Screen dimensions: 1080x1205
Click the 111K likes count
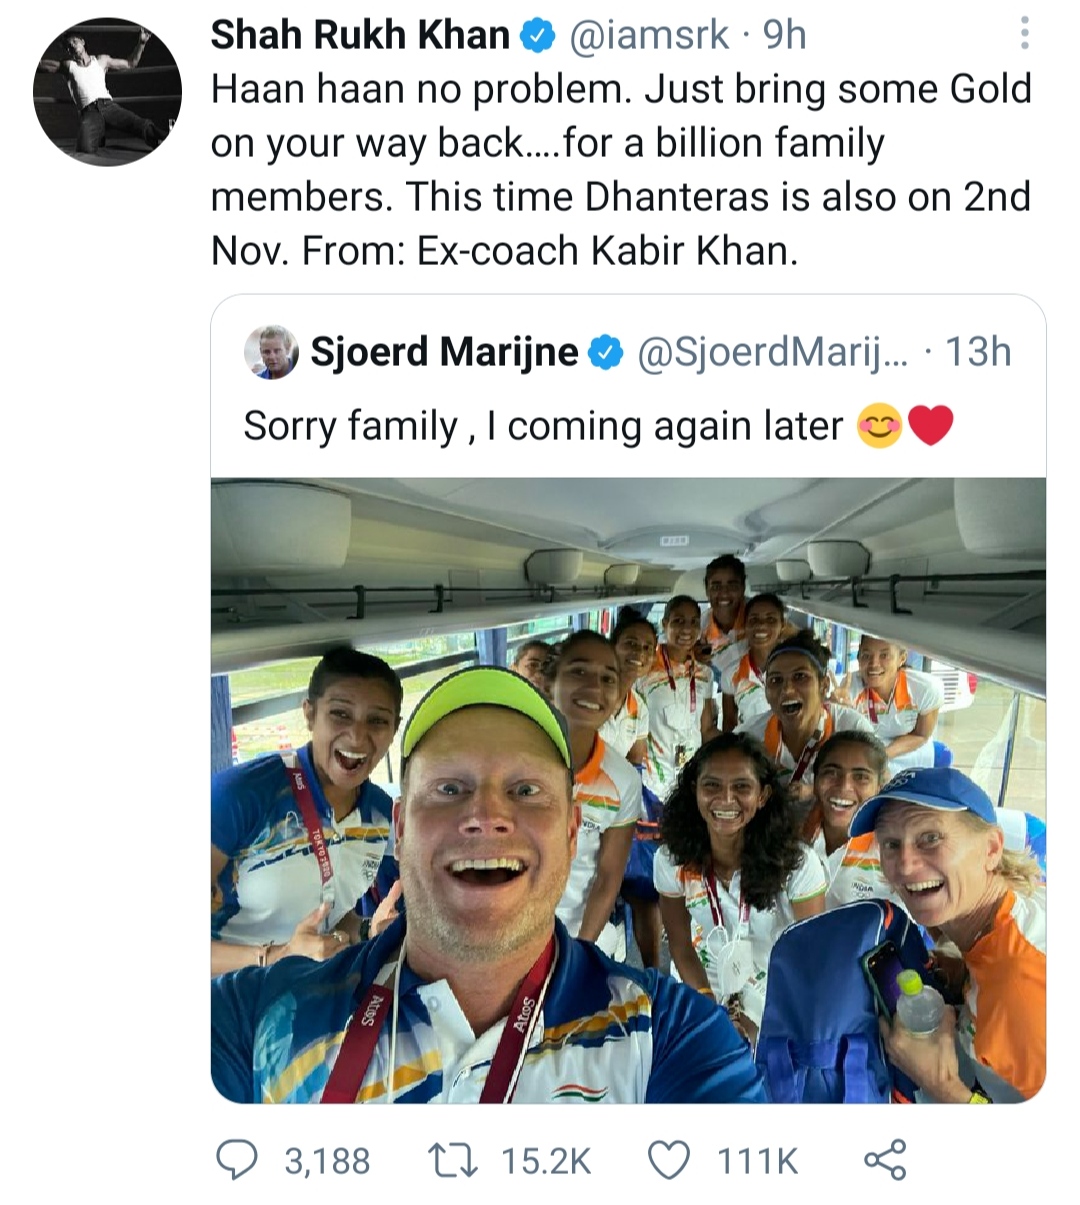pyautogui.click(x=757, y=1161)
